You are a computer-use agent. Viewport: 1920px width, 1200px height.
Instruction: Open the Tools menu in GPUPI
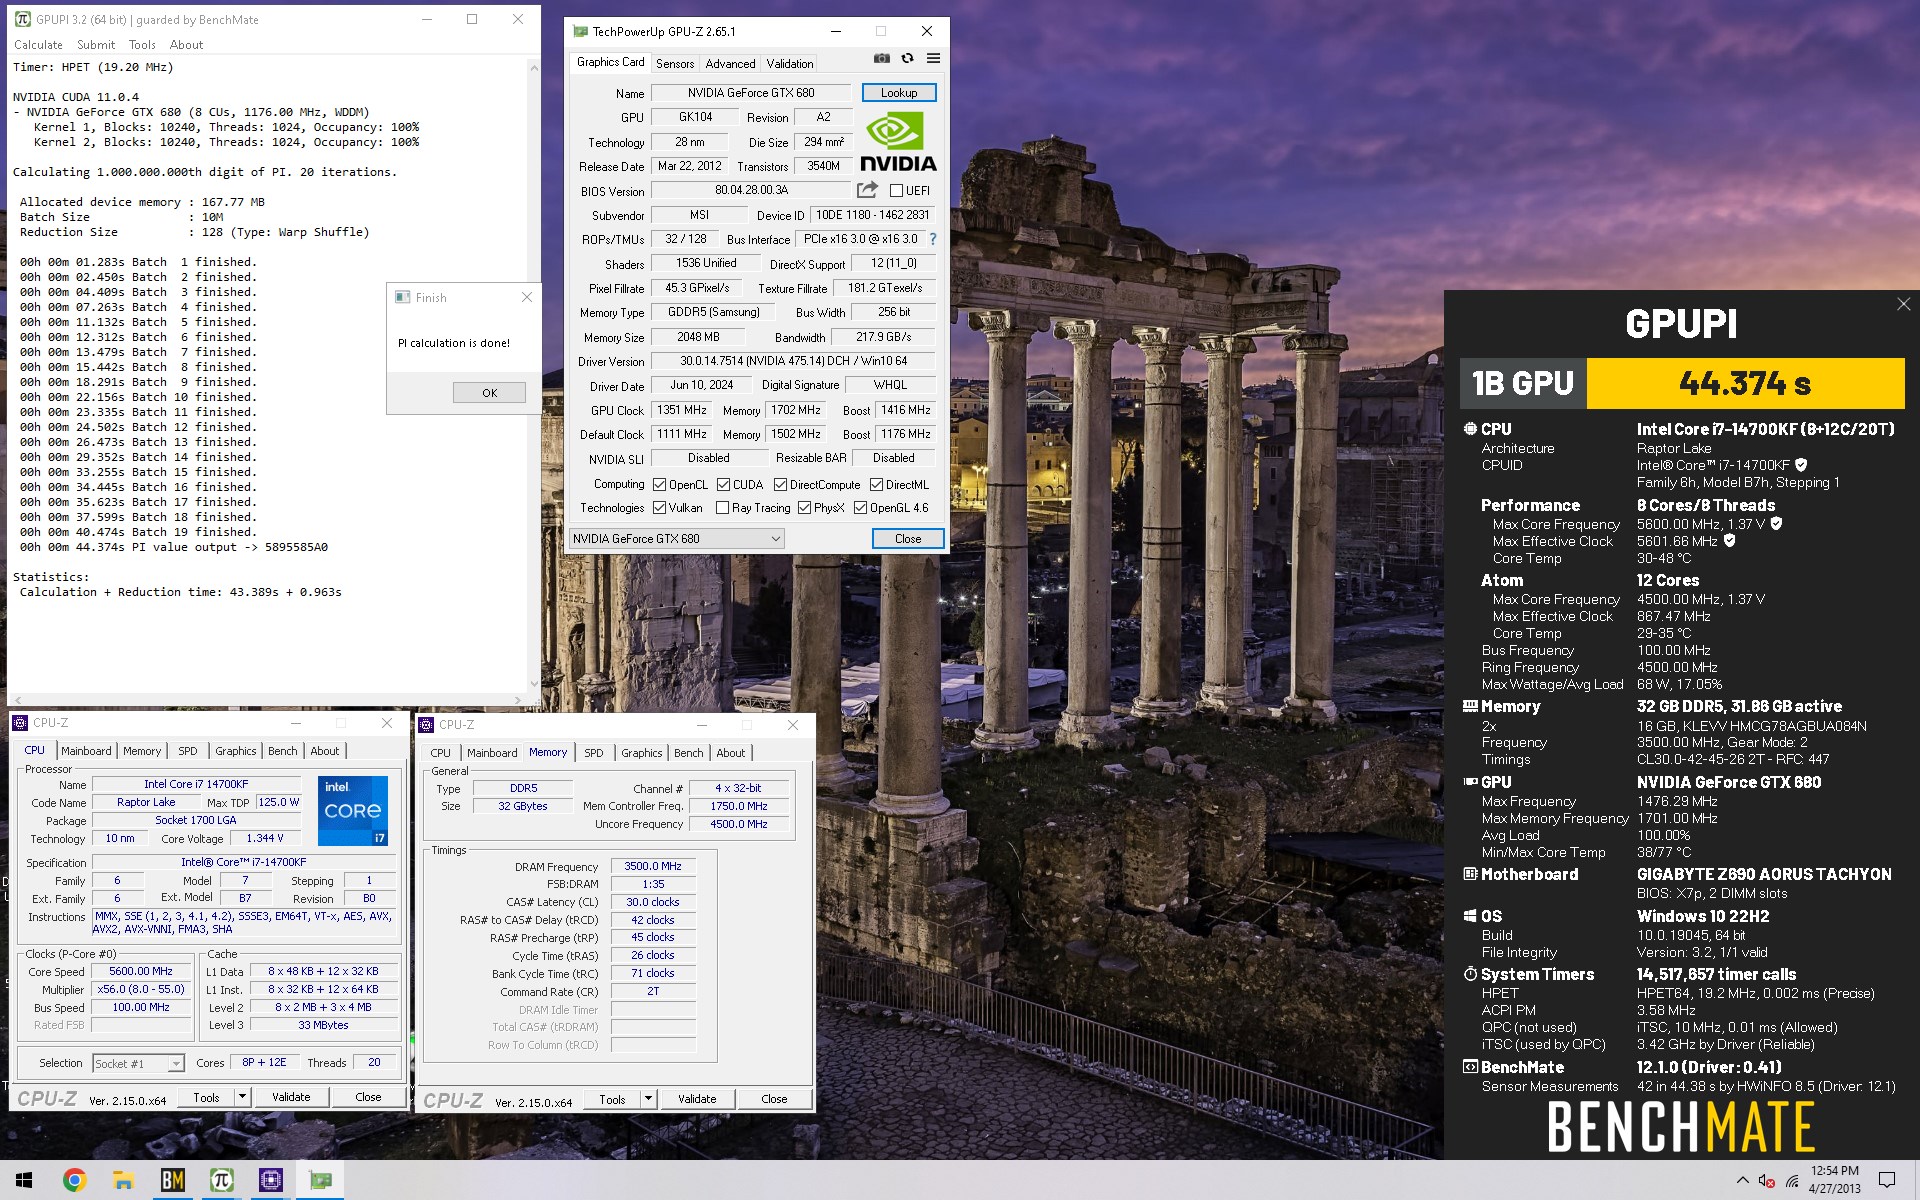tap(142, 45)
